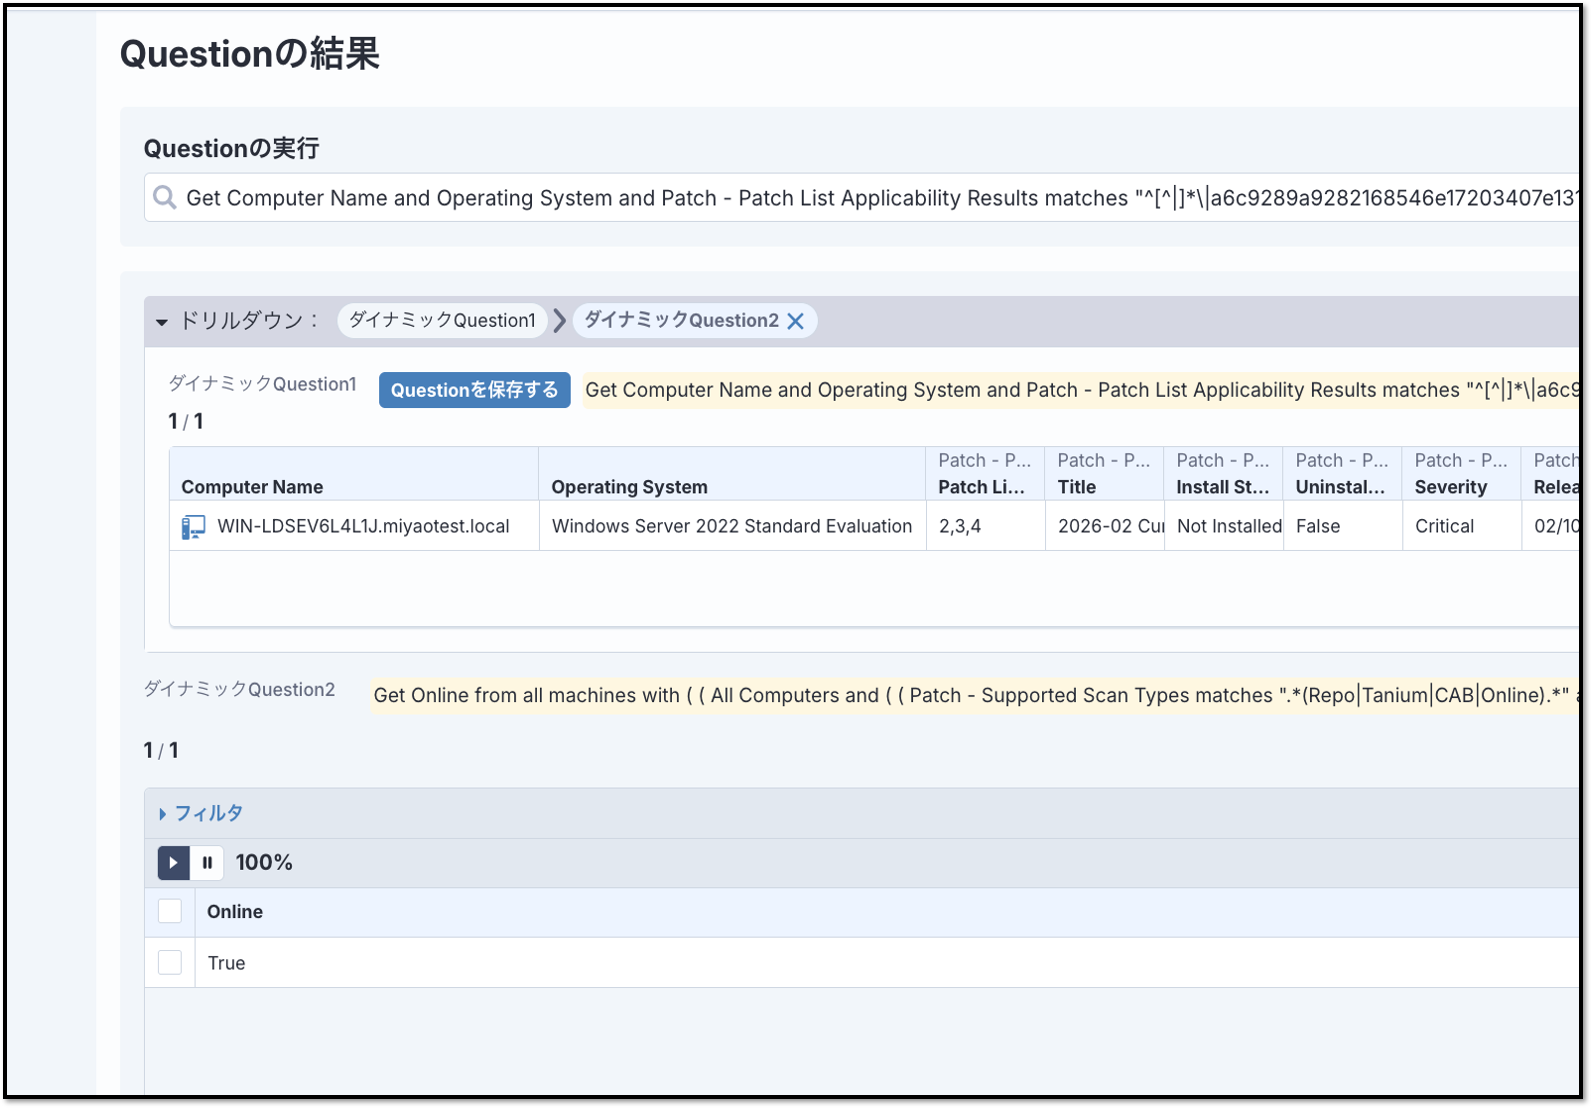This screenshot has height=1108, width=1592.
Task: Click the Install Status column header
Action: [x=1222, y=487]
